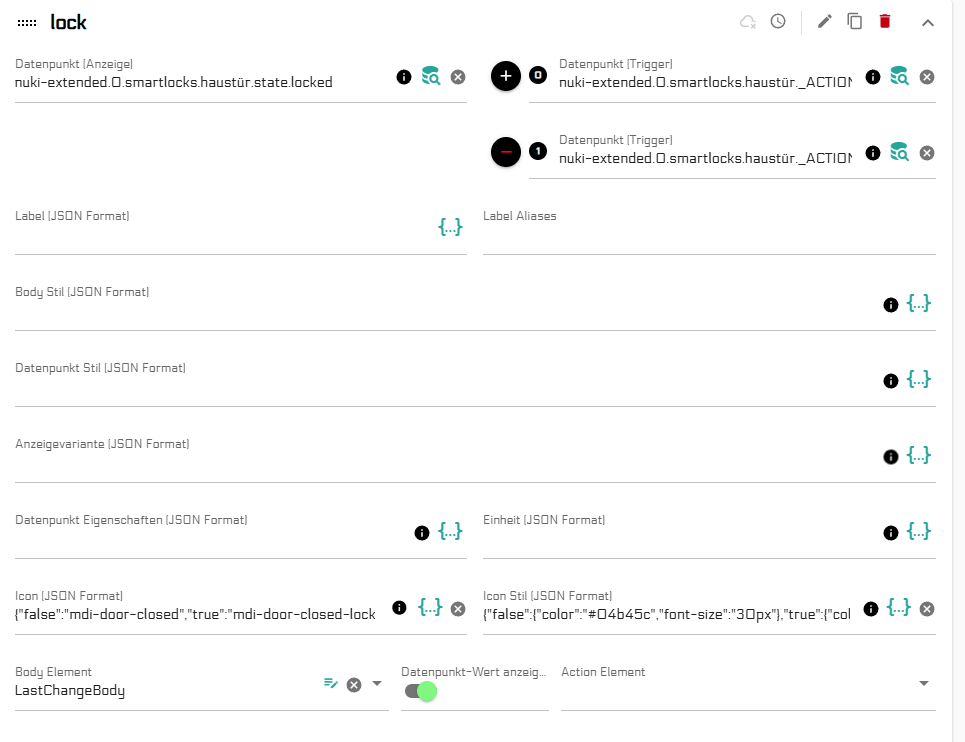
Task: Click the pencil edit icon
Action: (824, 21)
